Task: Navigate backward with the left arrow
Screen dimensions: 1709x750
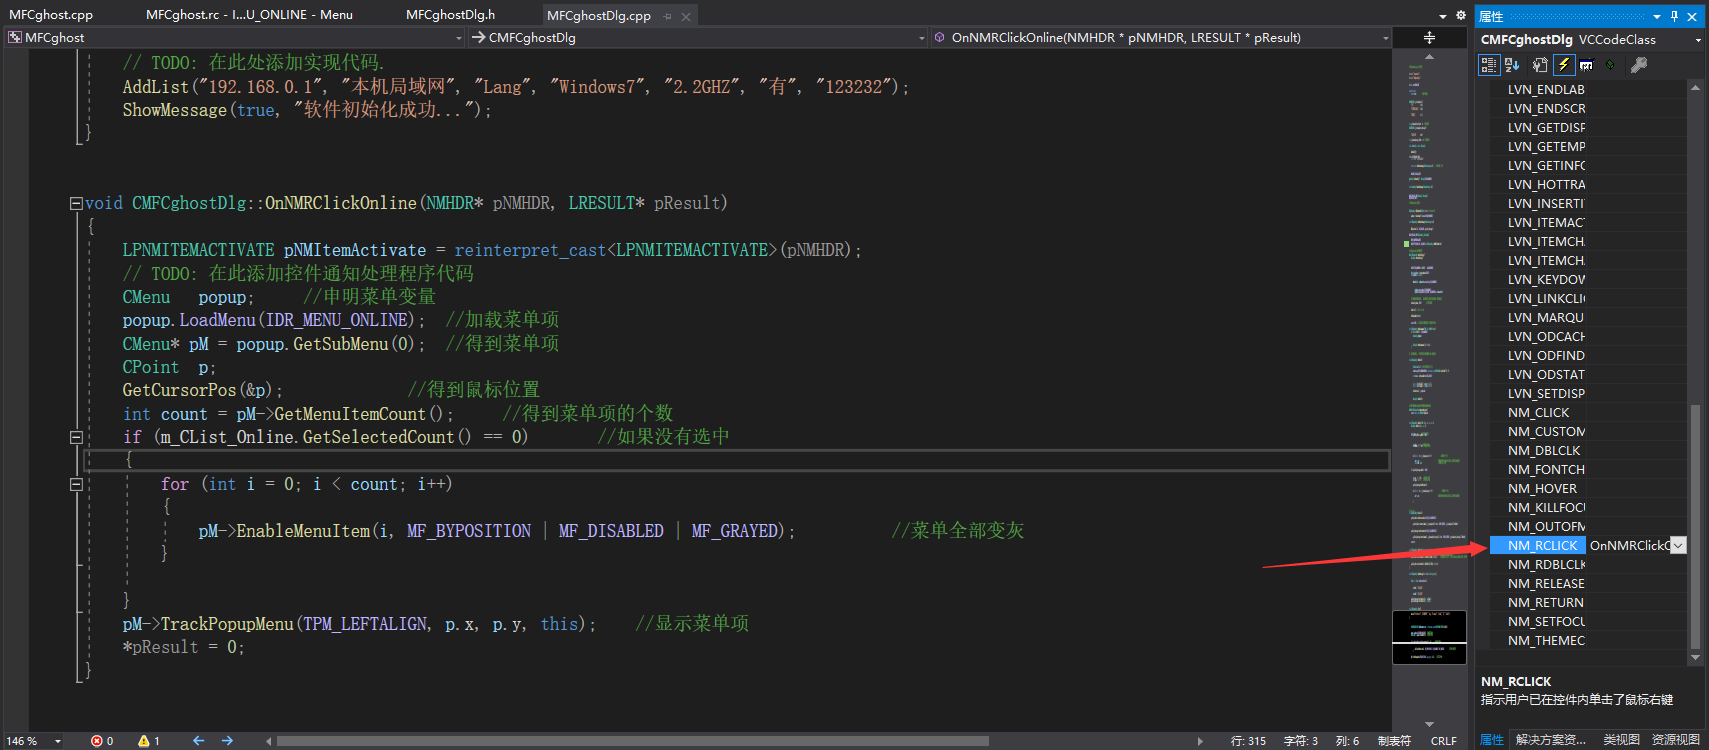Action: (198, 741)
